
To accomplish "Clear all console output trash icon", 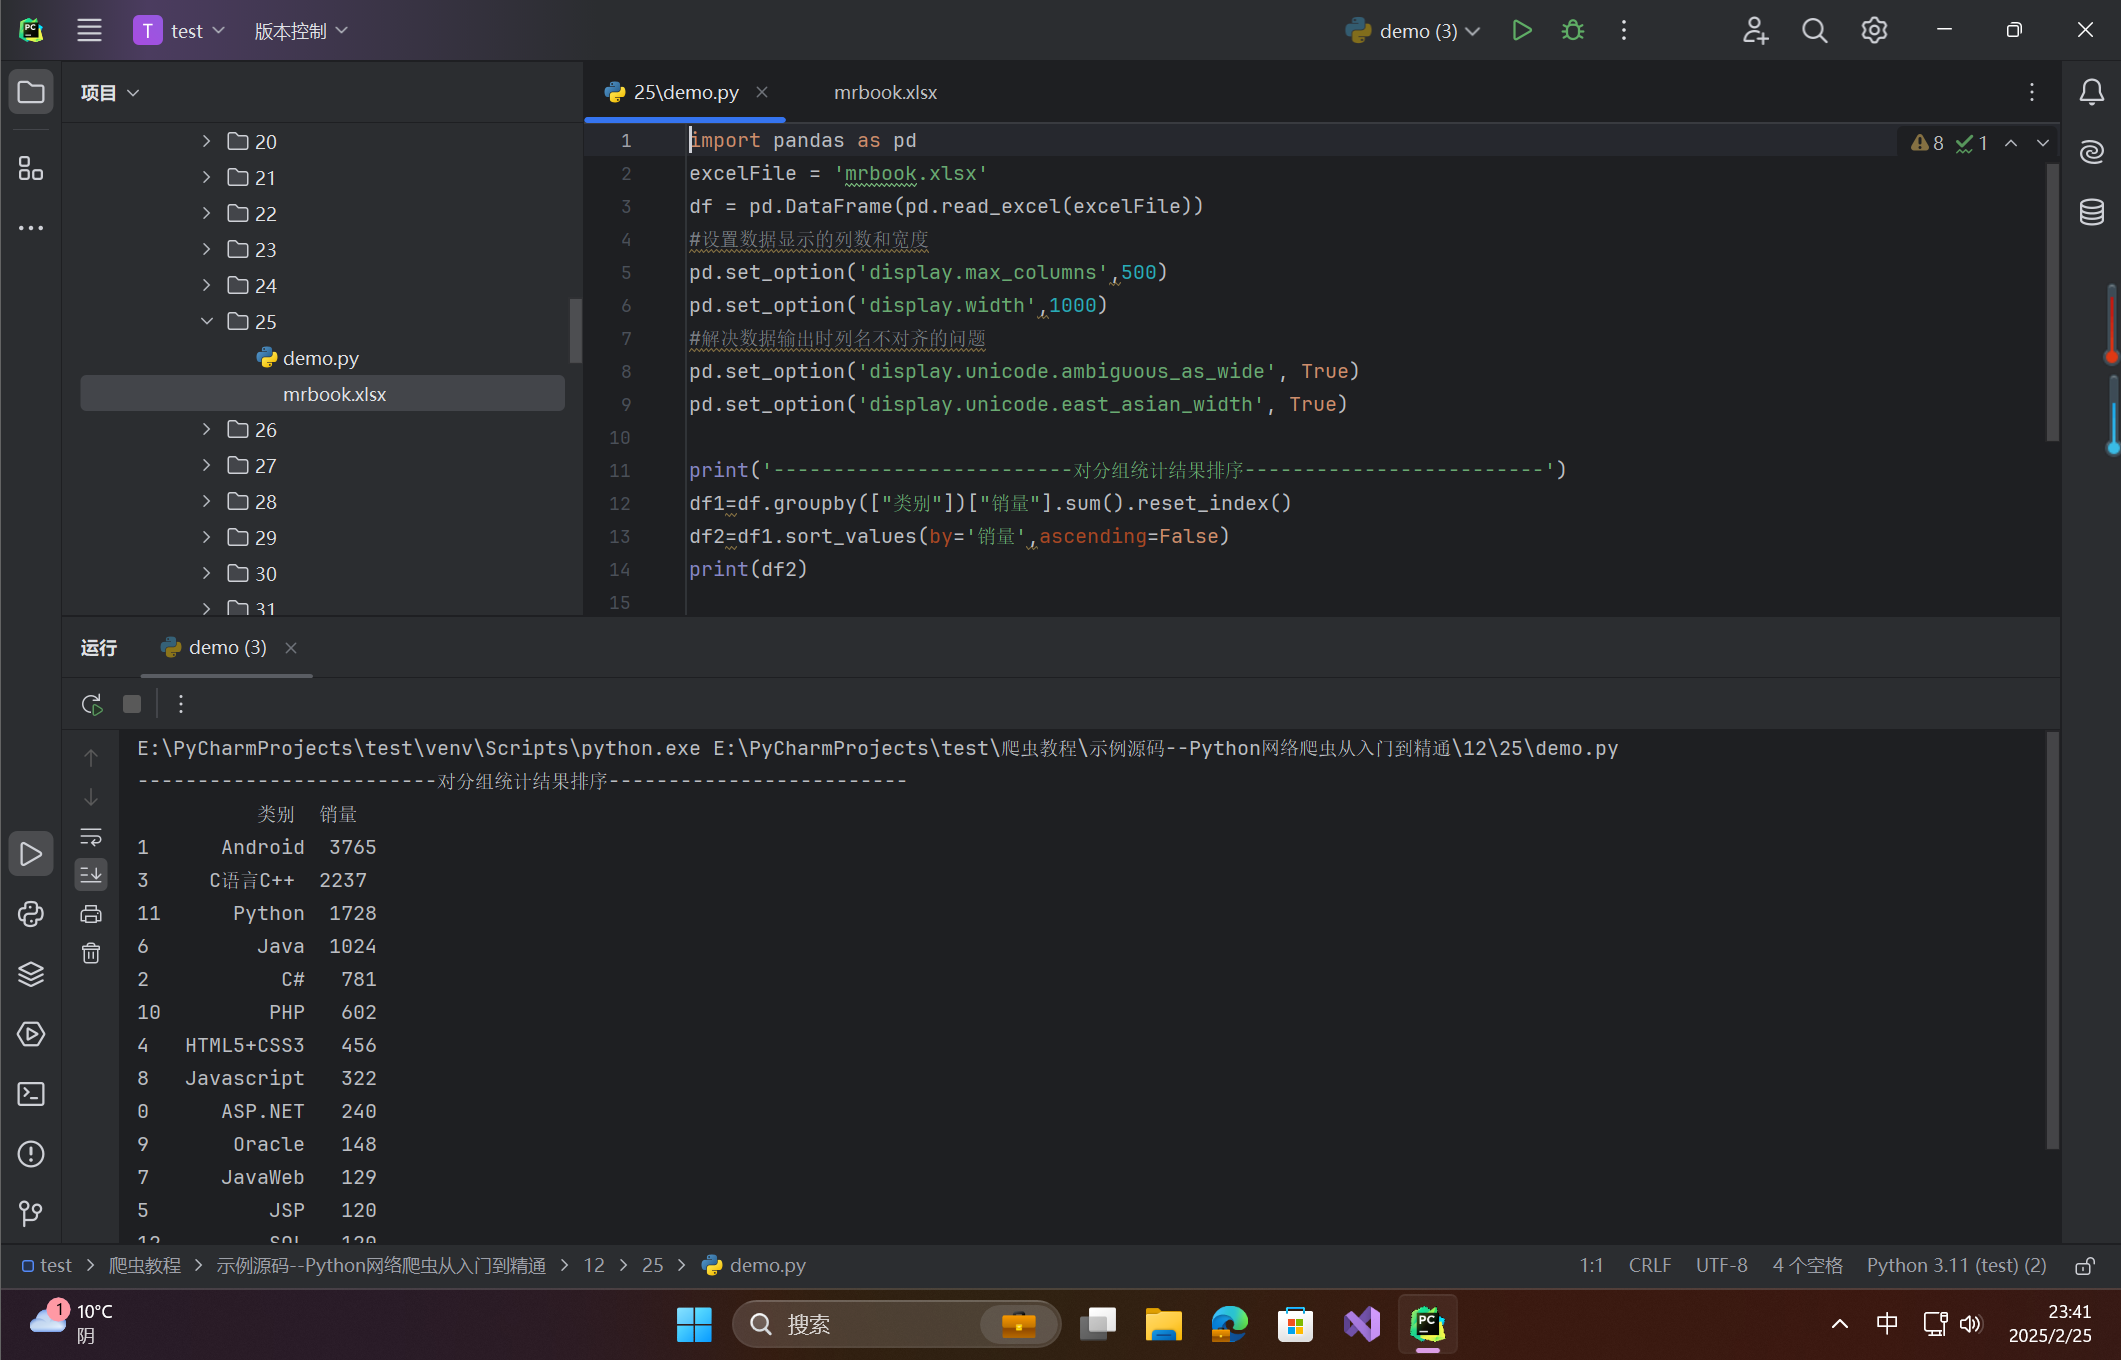I will 91,953.
